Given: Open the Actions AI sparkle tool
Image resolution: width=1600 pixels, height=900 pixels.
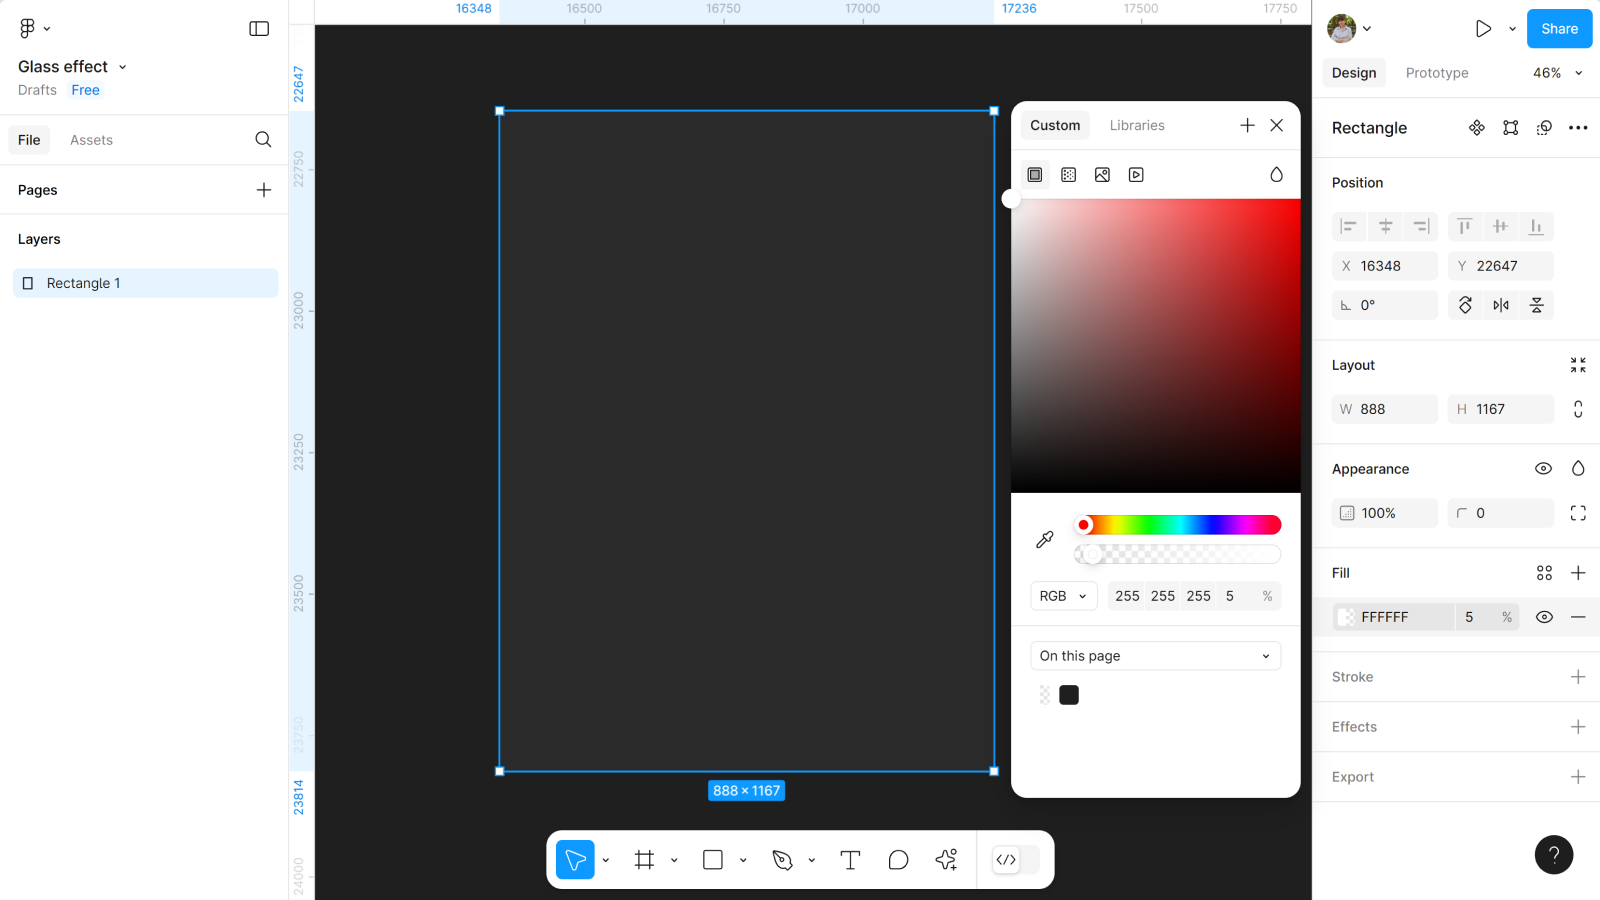Looking at the screenshot, I should [946, 860].
